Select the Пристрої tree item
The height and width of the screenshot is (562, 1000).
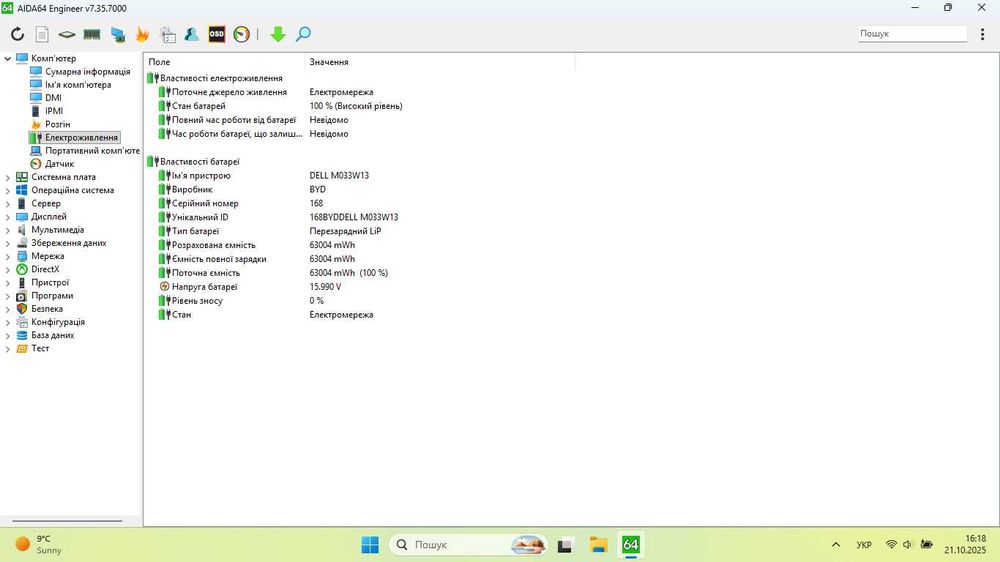point(50,283)
